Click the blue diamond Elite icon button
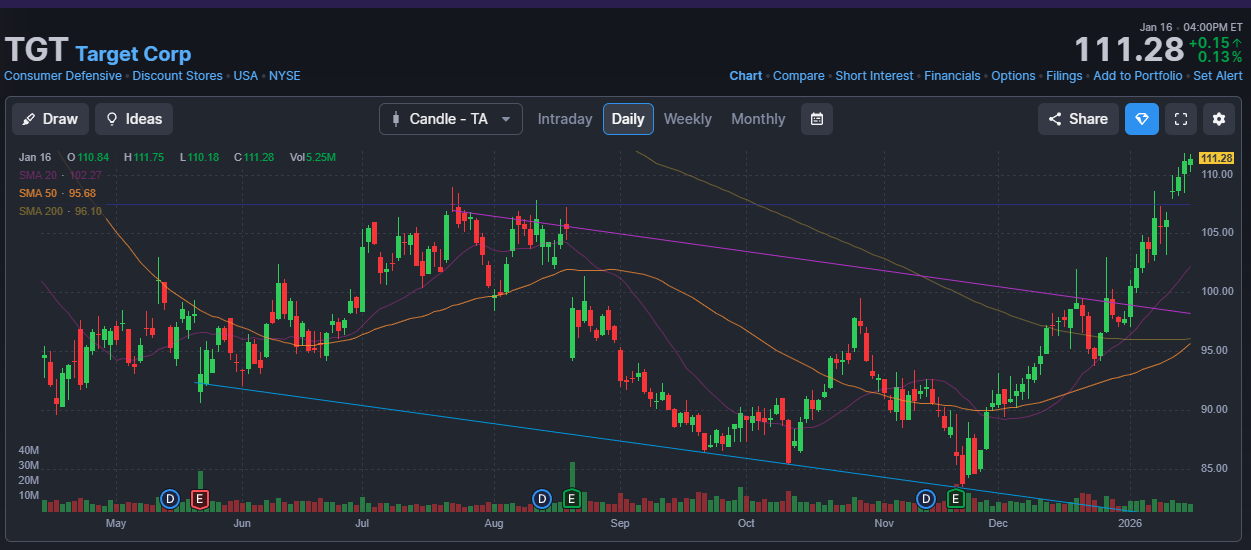This screenshot has width=1251, height=550. point(1142,119)
